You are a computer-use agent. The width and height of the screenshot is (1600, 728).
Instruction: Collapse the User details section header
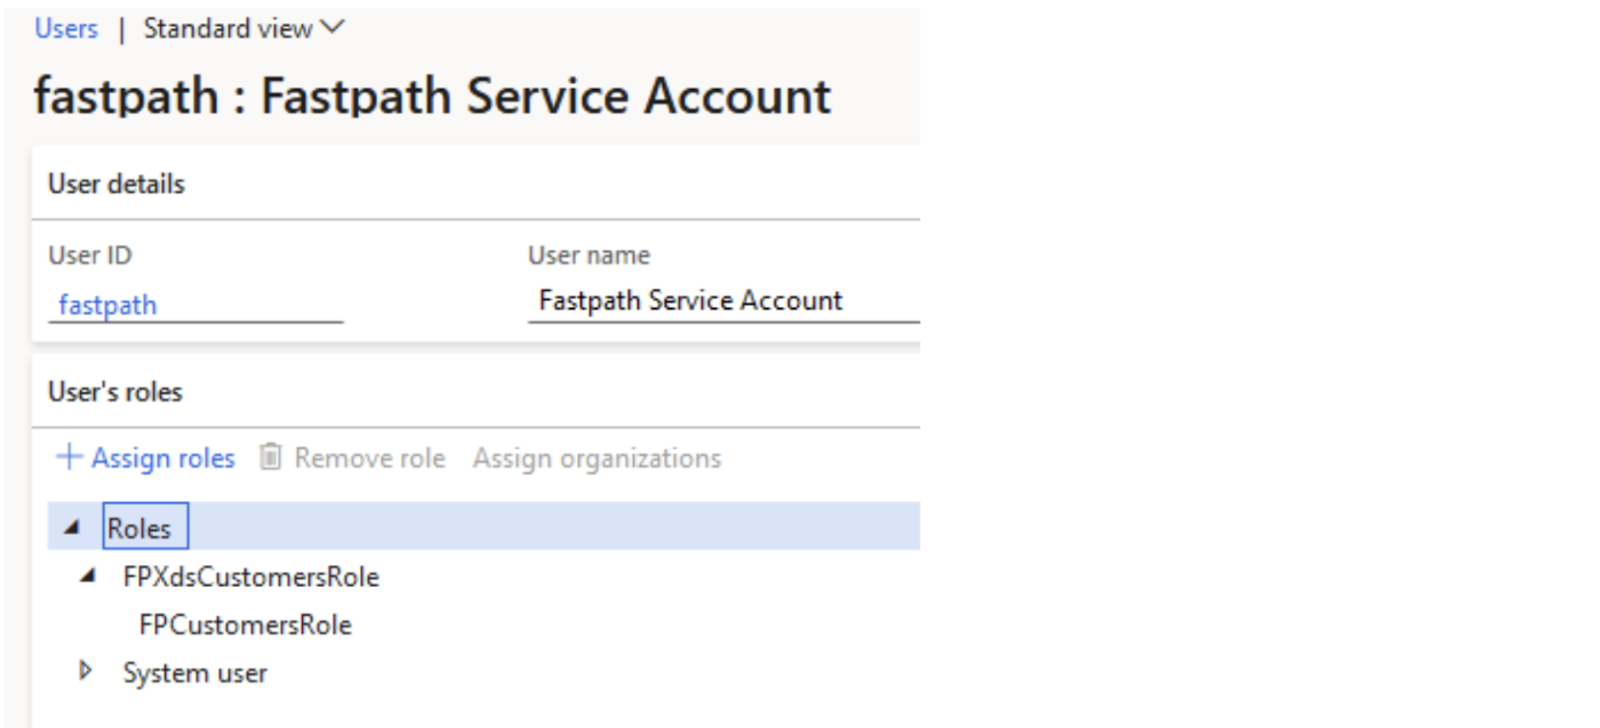pyautogui.click(x=117, y=184)
